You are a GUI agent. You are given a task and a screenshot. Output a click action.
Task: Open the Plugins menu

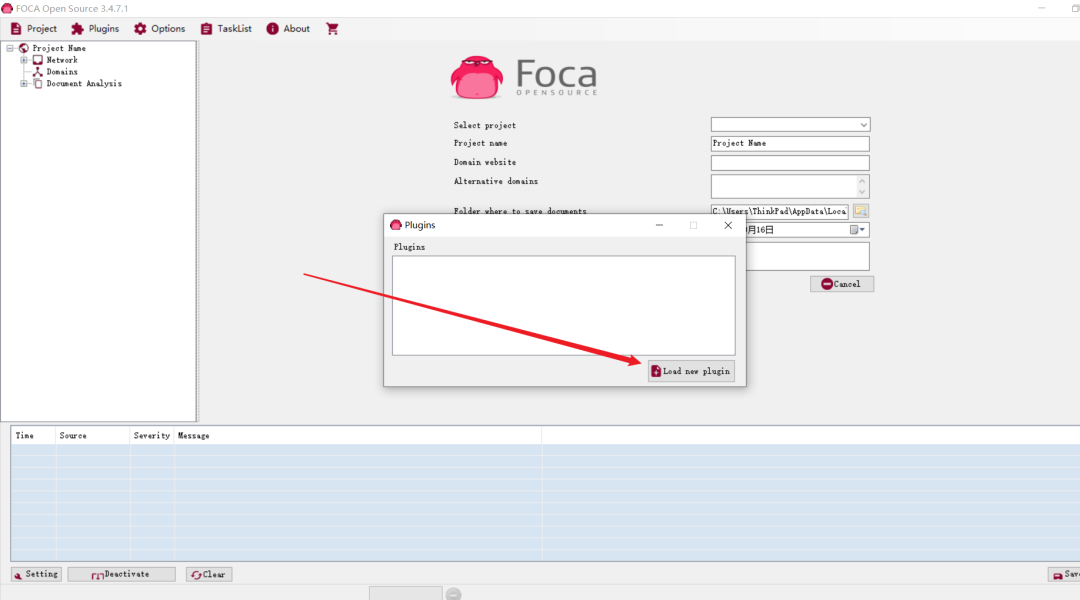click(95, 29)
